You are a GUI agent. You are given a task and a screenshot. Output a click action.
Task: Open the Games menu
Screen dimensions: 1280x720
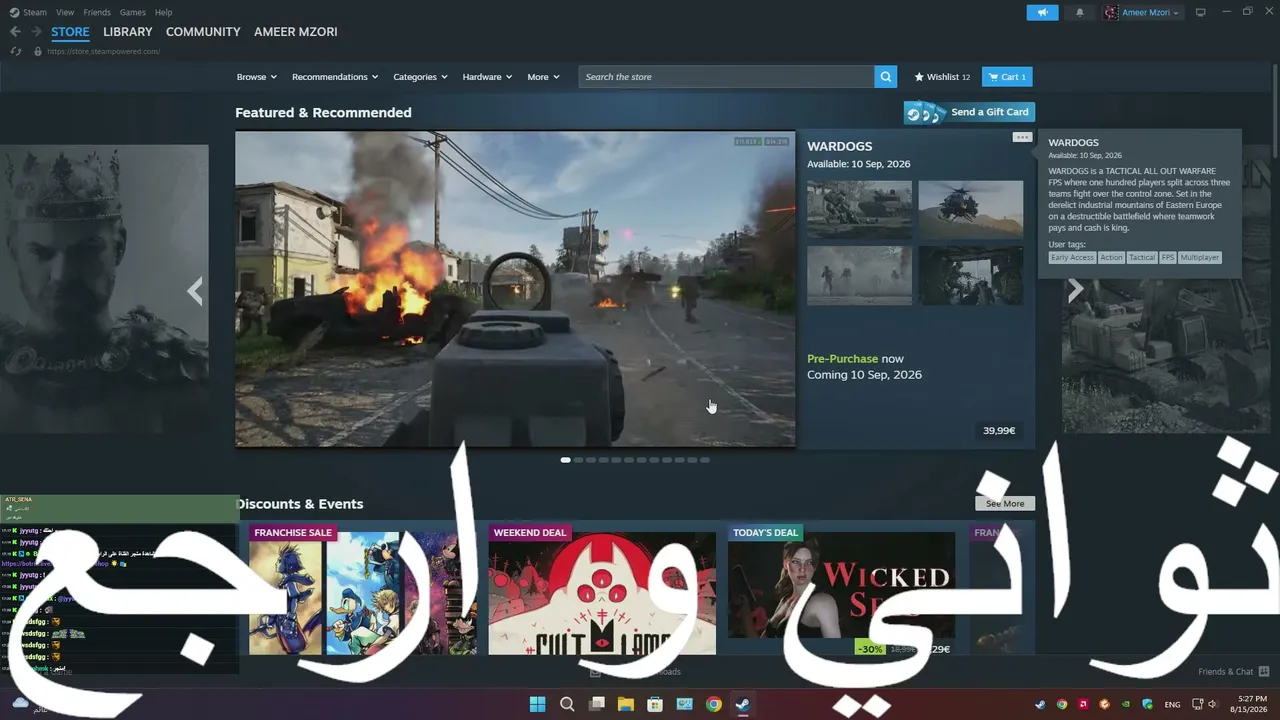tap(132, 12)
